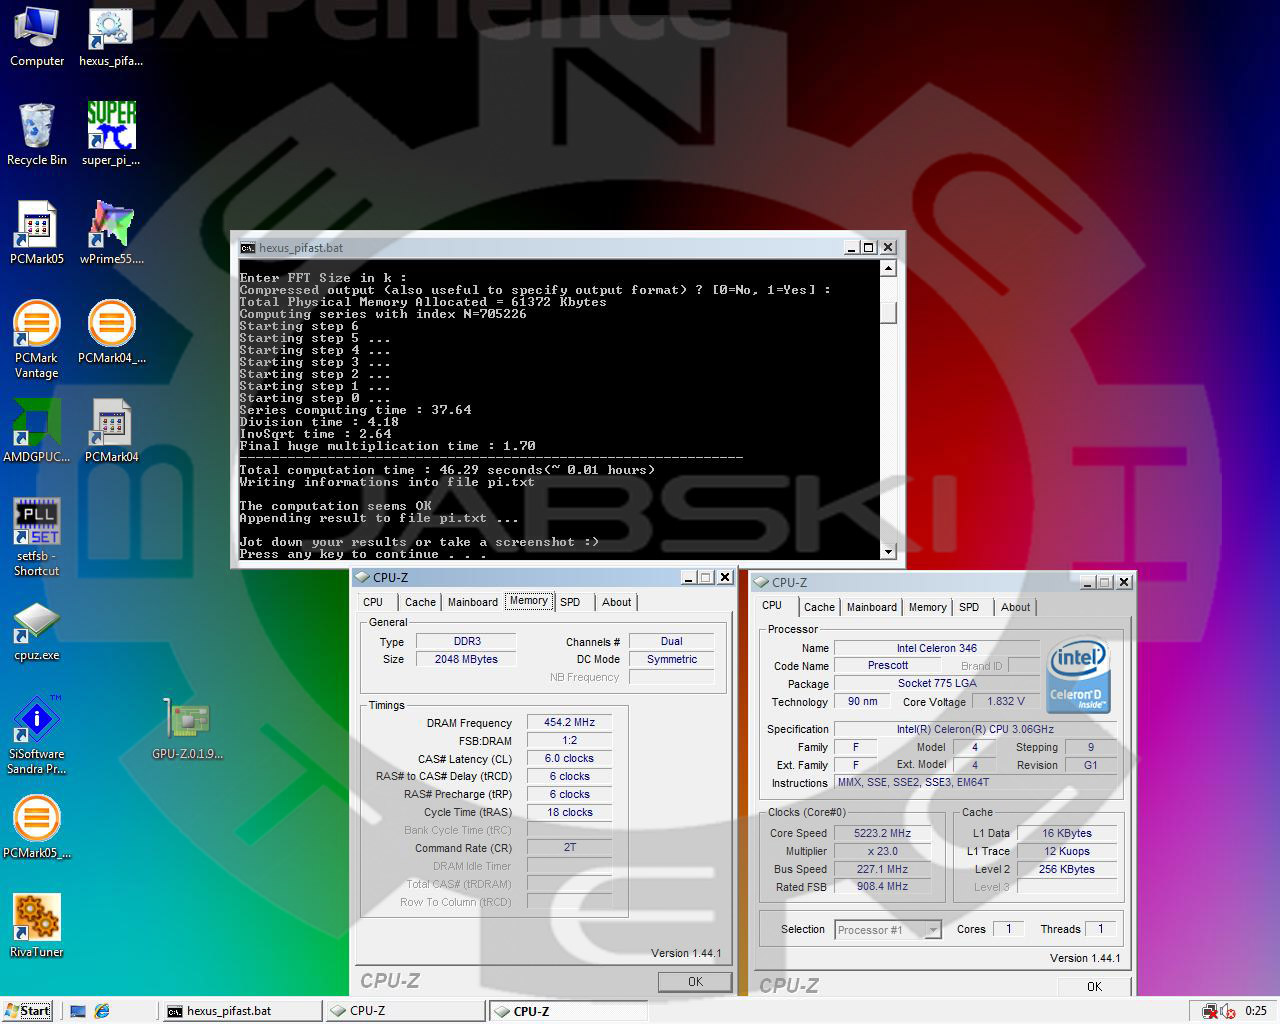The width and height of the screenshot is (1280, 1024).
Task: Click Command Rate 2T value
Action: [x=569, y=847]
